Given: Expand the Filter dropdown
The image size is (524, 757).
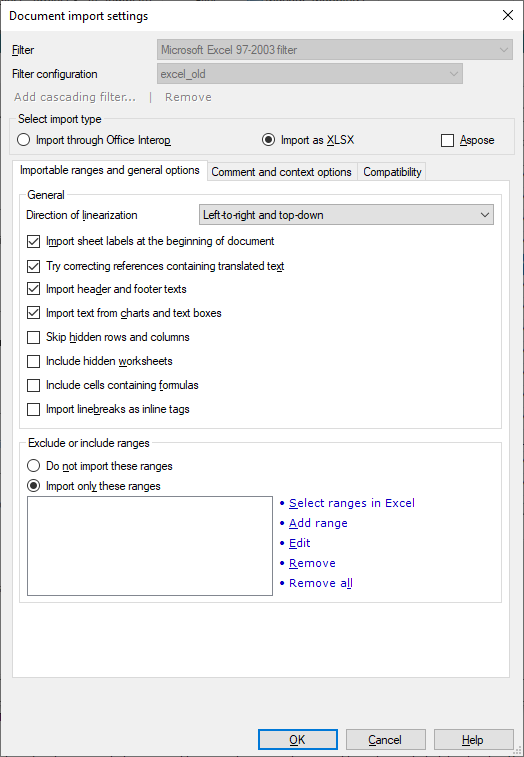Looking at the screenshot, I should (335, 50).
